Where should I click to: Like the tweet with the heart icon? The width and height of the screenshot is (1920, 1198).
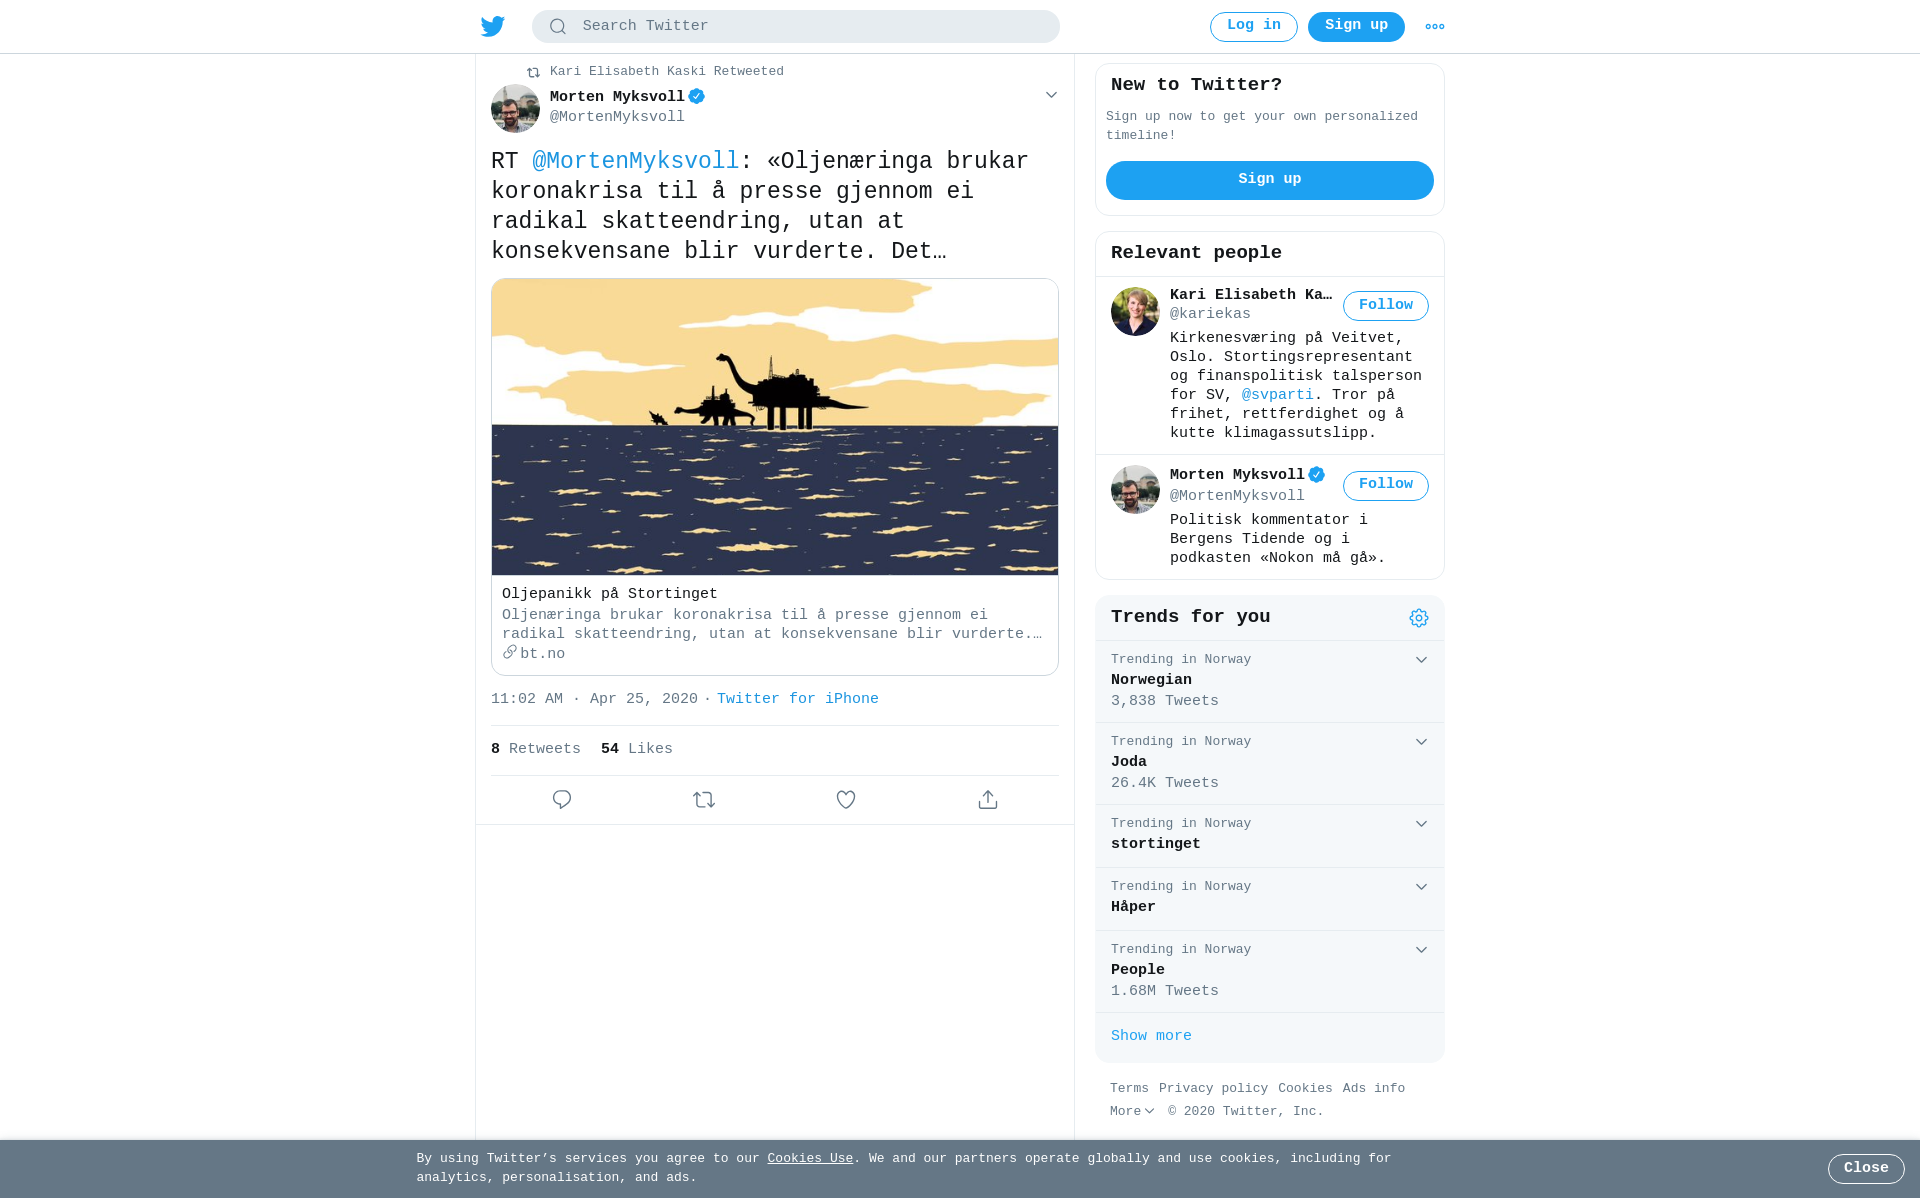846,799
